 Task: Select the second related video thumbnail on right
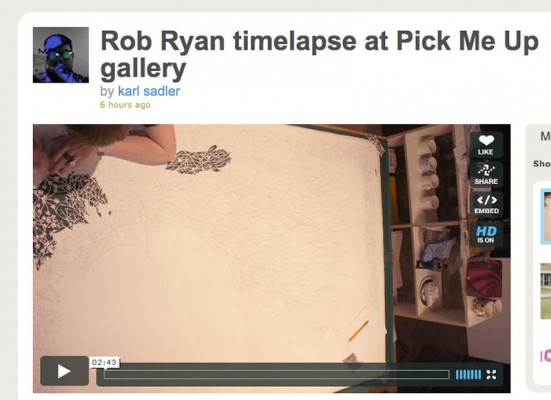point(546,291)
